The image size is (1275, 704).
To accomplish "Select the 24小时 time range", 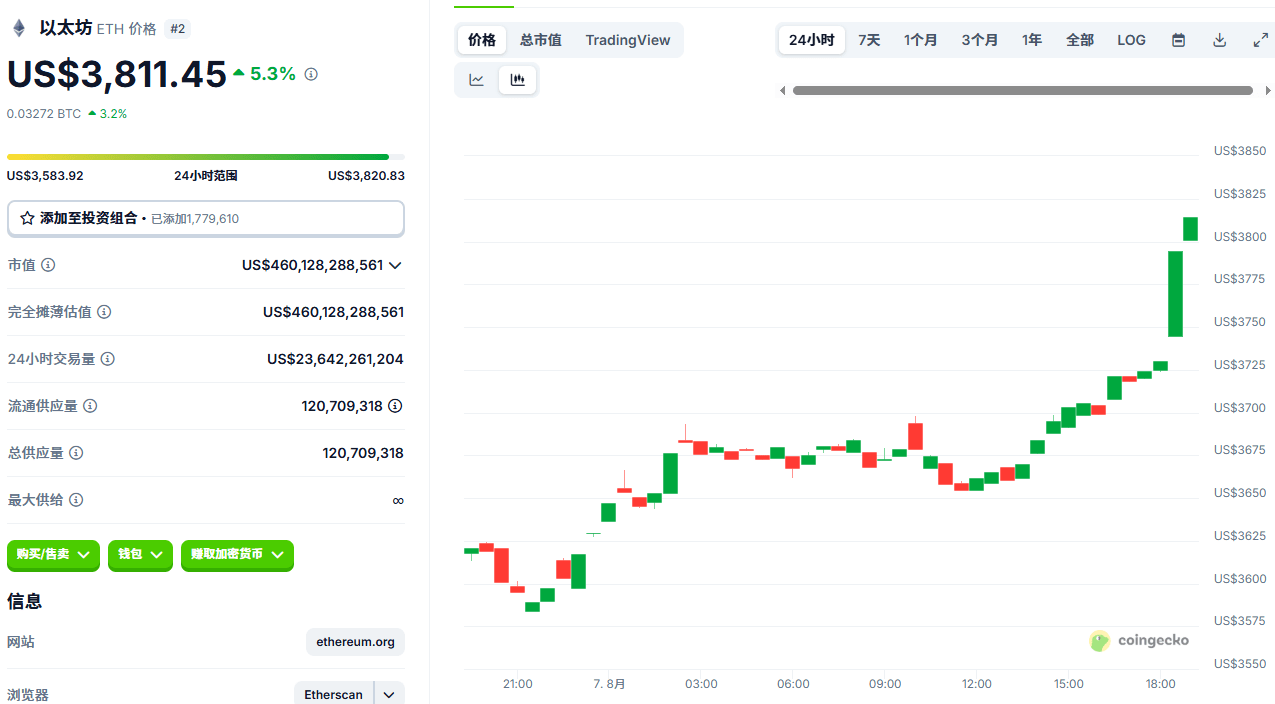I will click(x=811, y=40).
